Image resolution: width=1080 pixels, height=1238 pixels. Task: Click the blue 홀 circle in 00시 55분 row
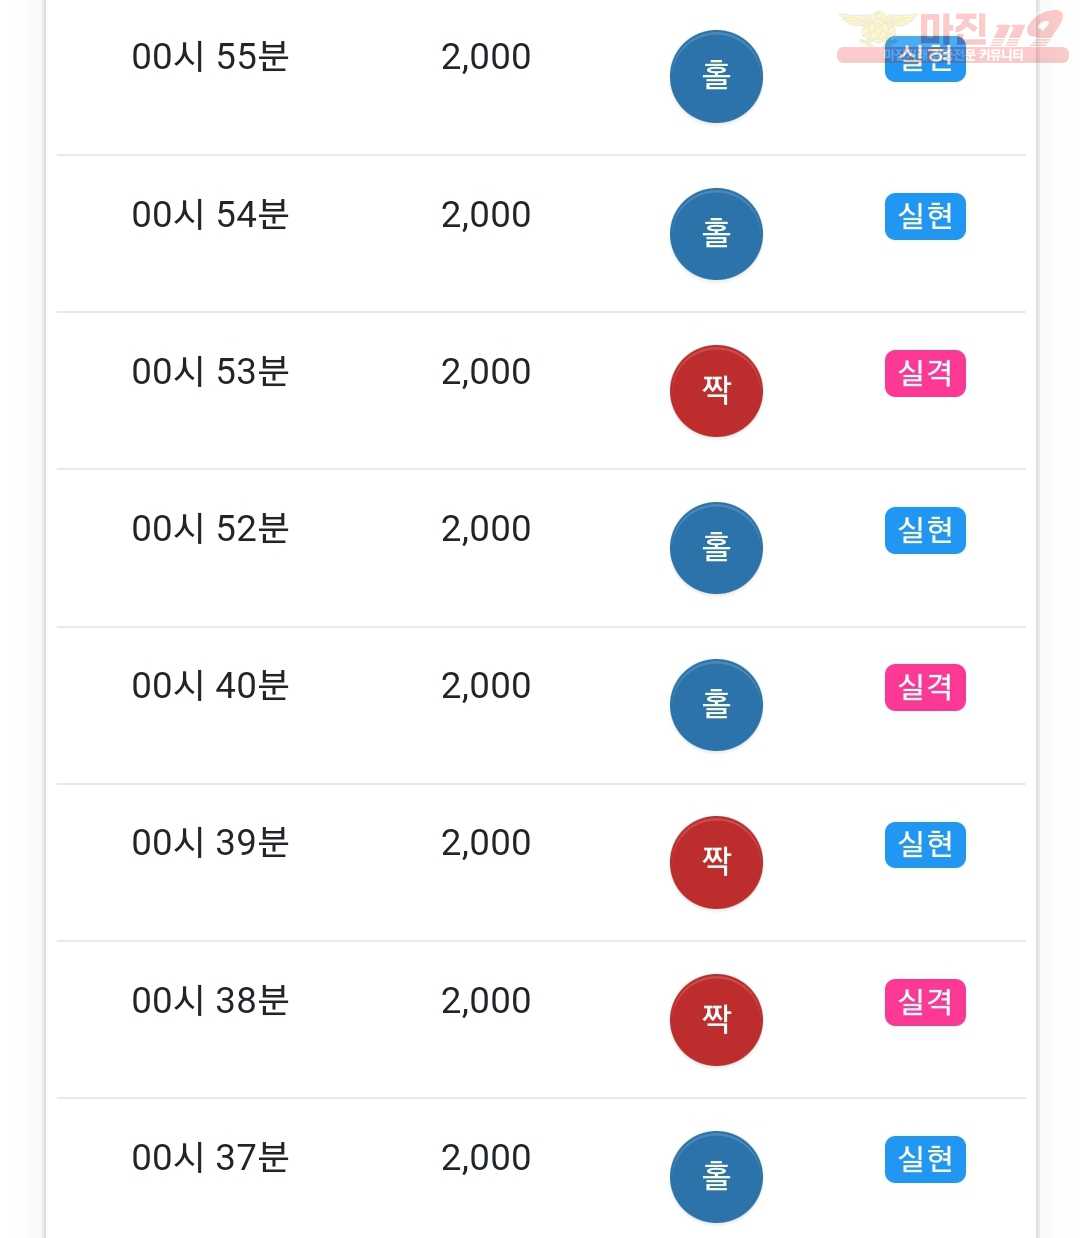(716, 77)
